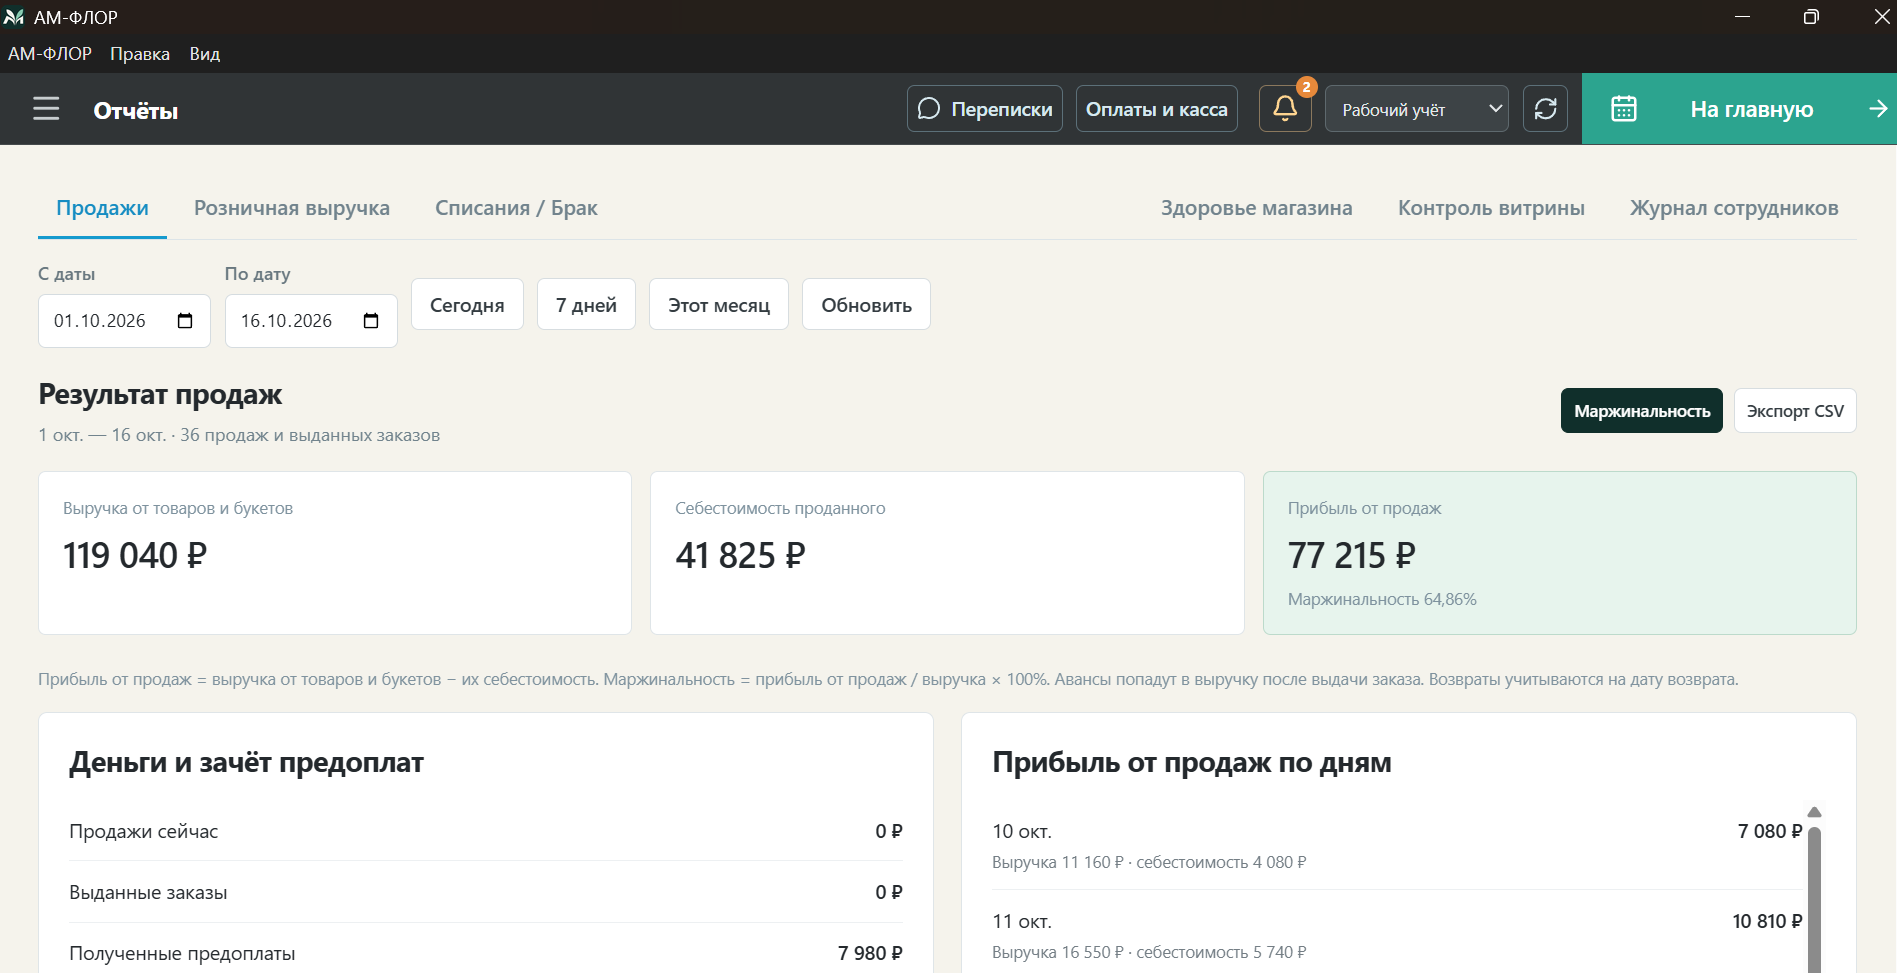Click the 119 040 ₽ revenue value

[135, 555]
